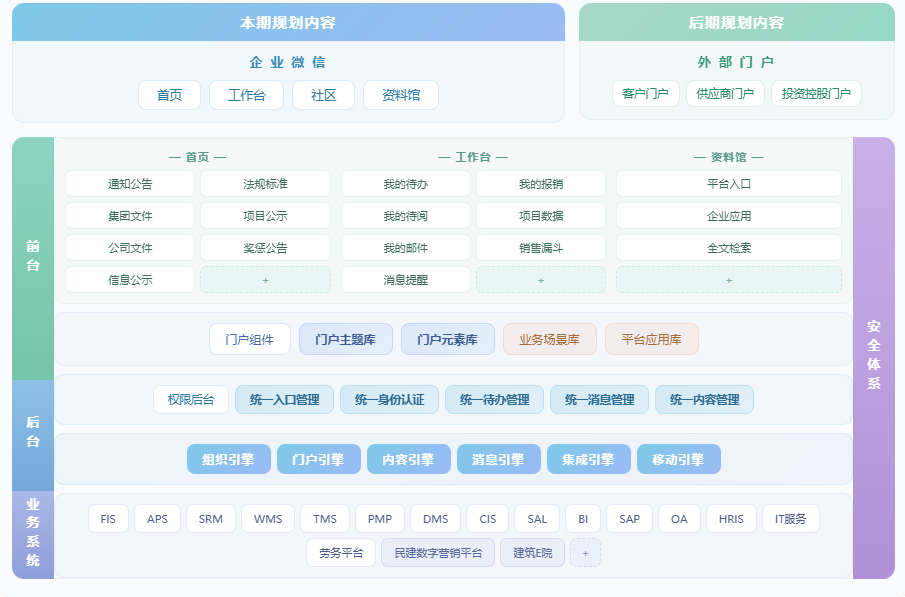Click the 法规标准 card

click(265, 184)
